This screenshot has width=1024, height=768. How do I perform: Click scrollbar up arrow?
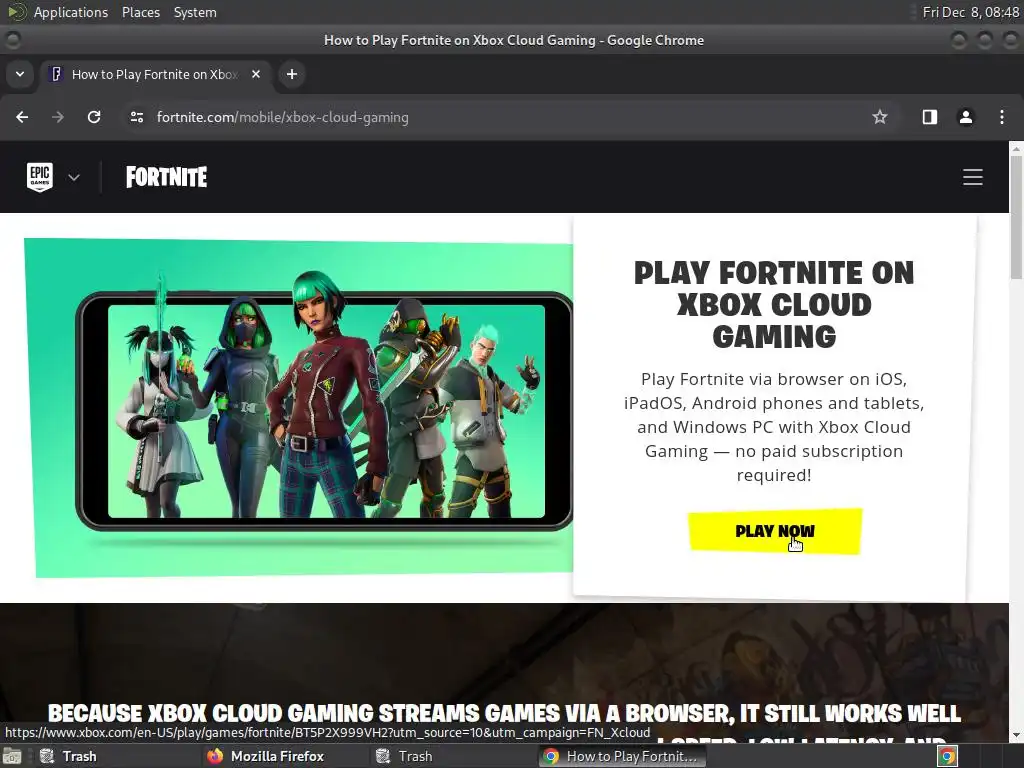(x=1016, y=148)
